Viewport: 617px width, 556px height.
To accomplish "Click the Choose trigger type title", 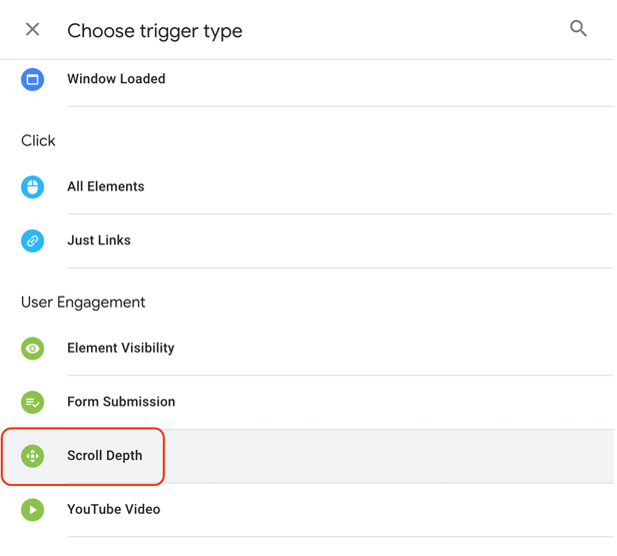I will click(x=155, y=31).
